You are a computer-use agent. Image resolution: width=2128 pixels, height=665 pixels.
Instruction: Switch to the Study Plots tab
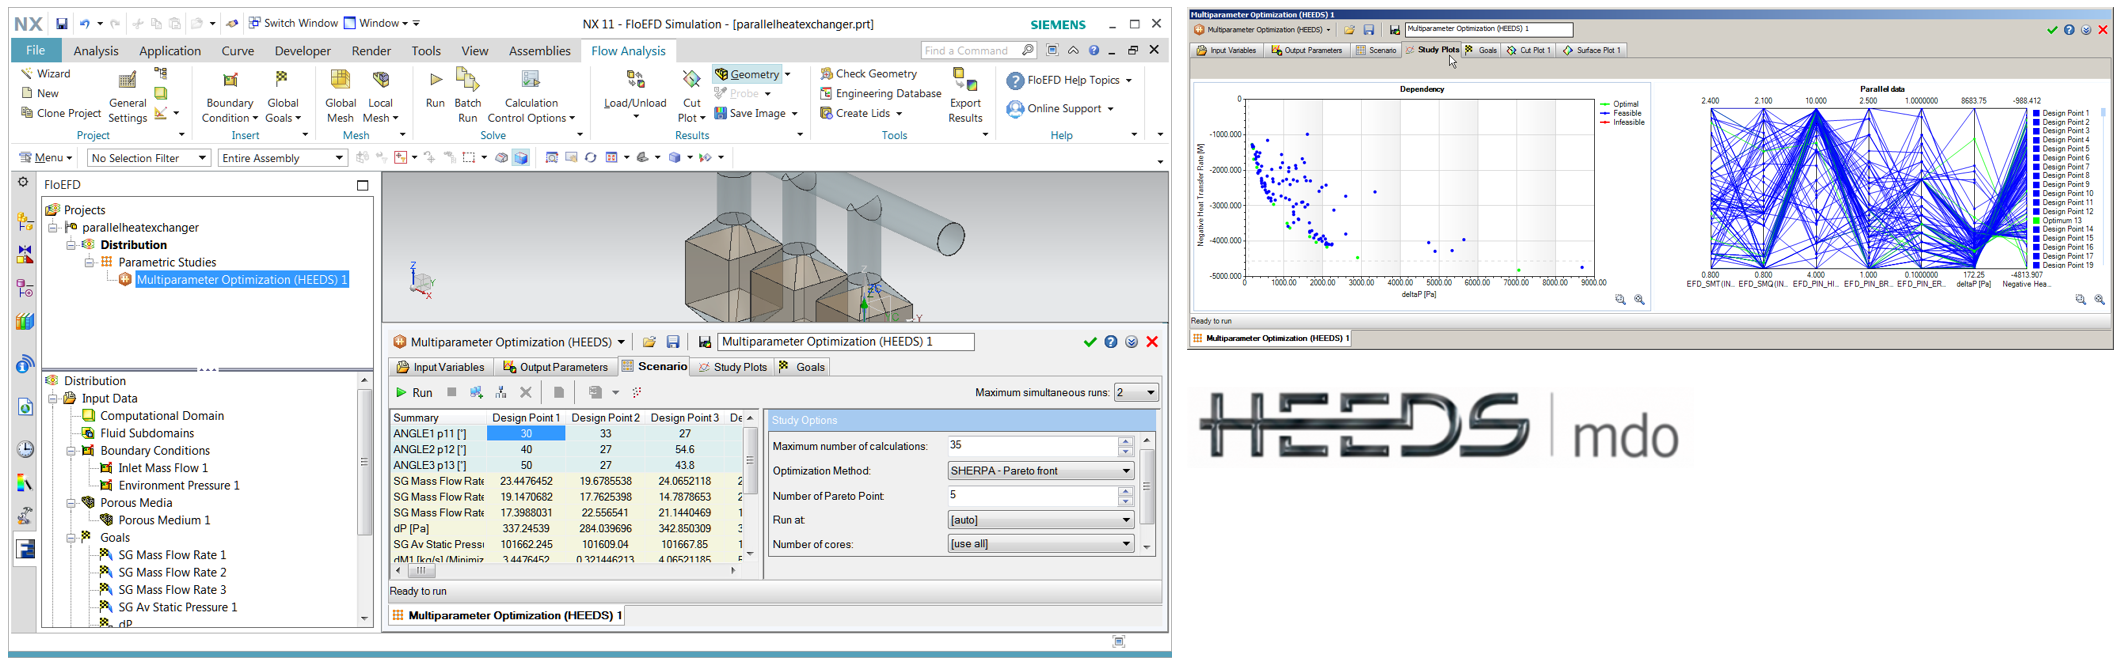point(732,367)
